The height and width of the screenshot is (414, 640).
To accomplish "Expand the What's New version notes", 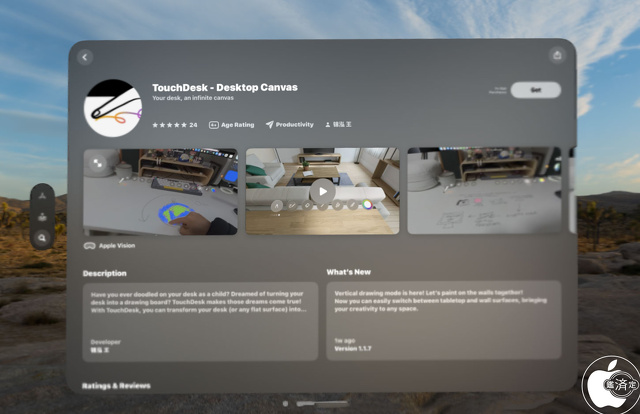I will (x=444, y=321).
